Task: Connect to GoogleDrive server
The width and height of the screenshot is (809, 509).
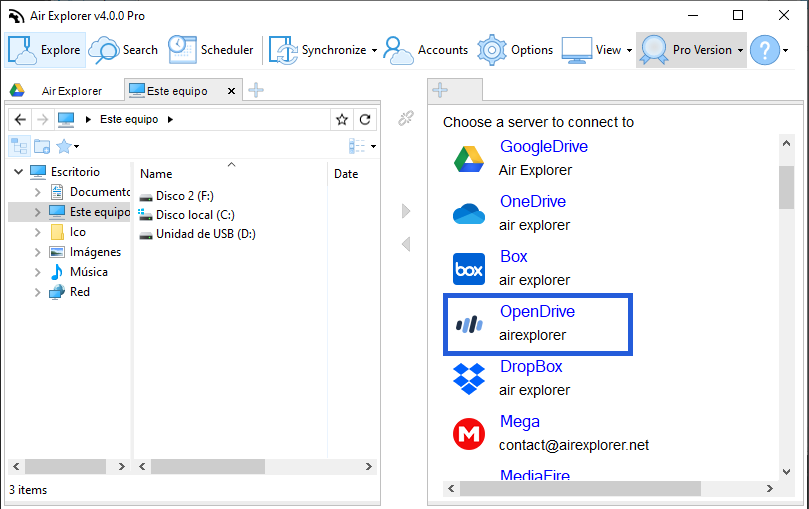Action: [543, 147]
